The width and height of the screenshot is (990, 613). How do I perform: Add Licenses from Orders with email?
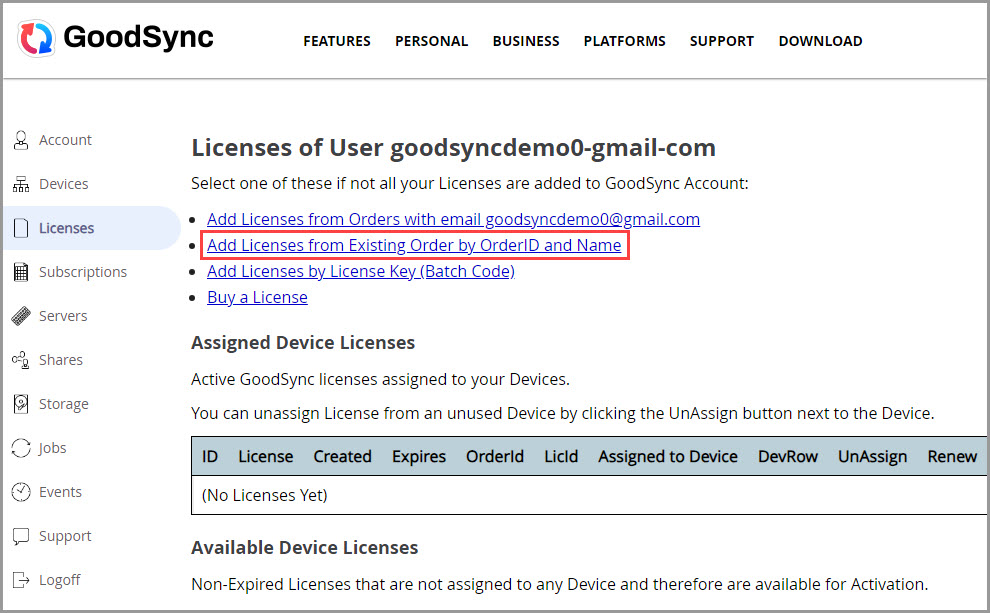coord(453,219)
